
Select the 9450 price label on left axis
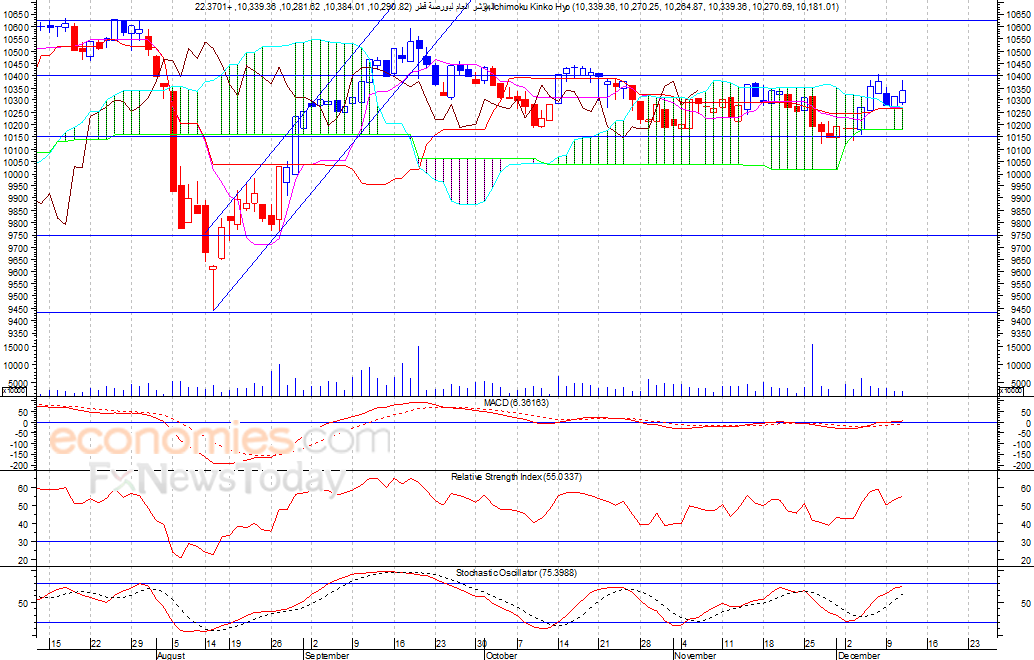(x=16, y=309)
